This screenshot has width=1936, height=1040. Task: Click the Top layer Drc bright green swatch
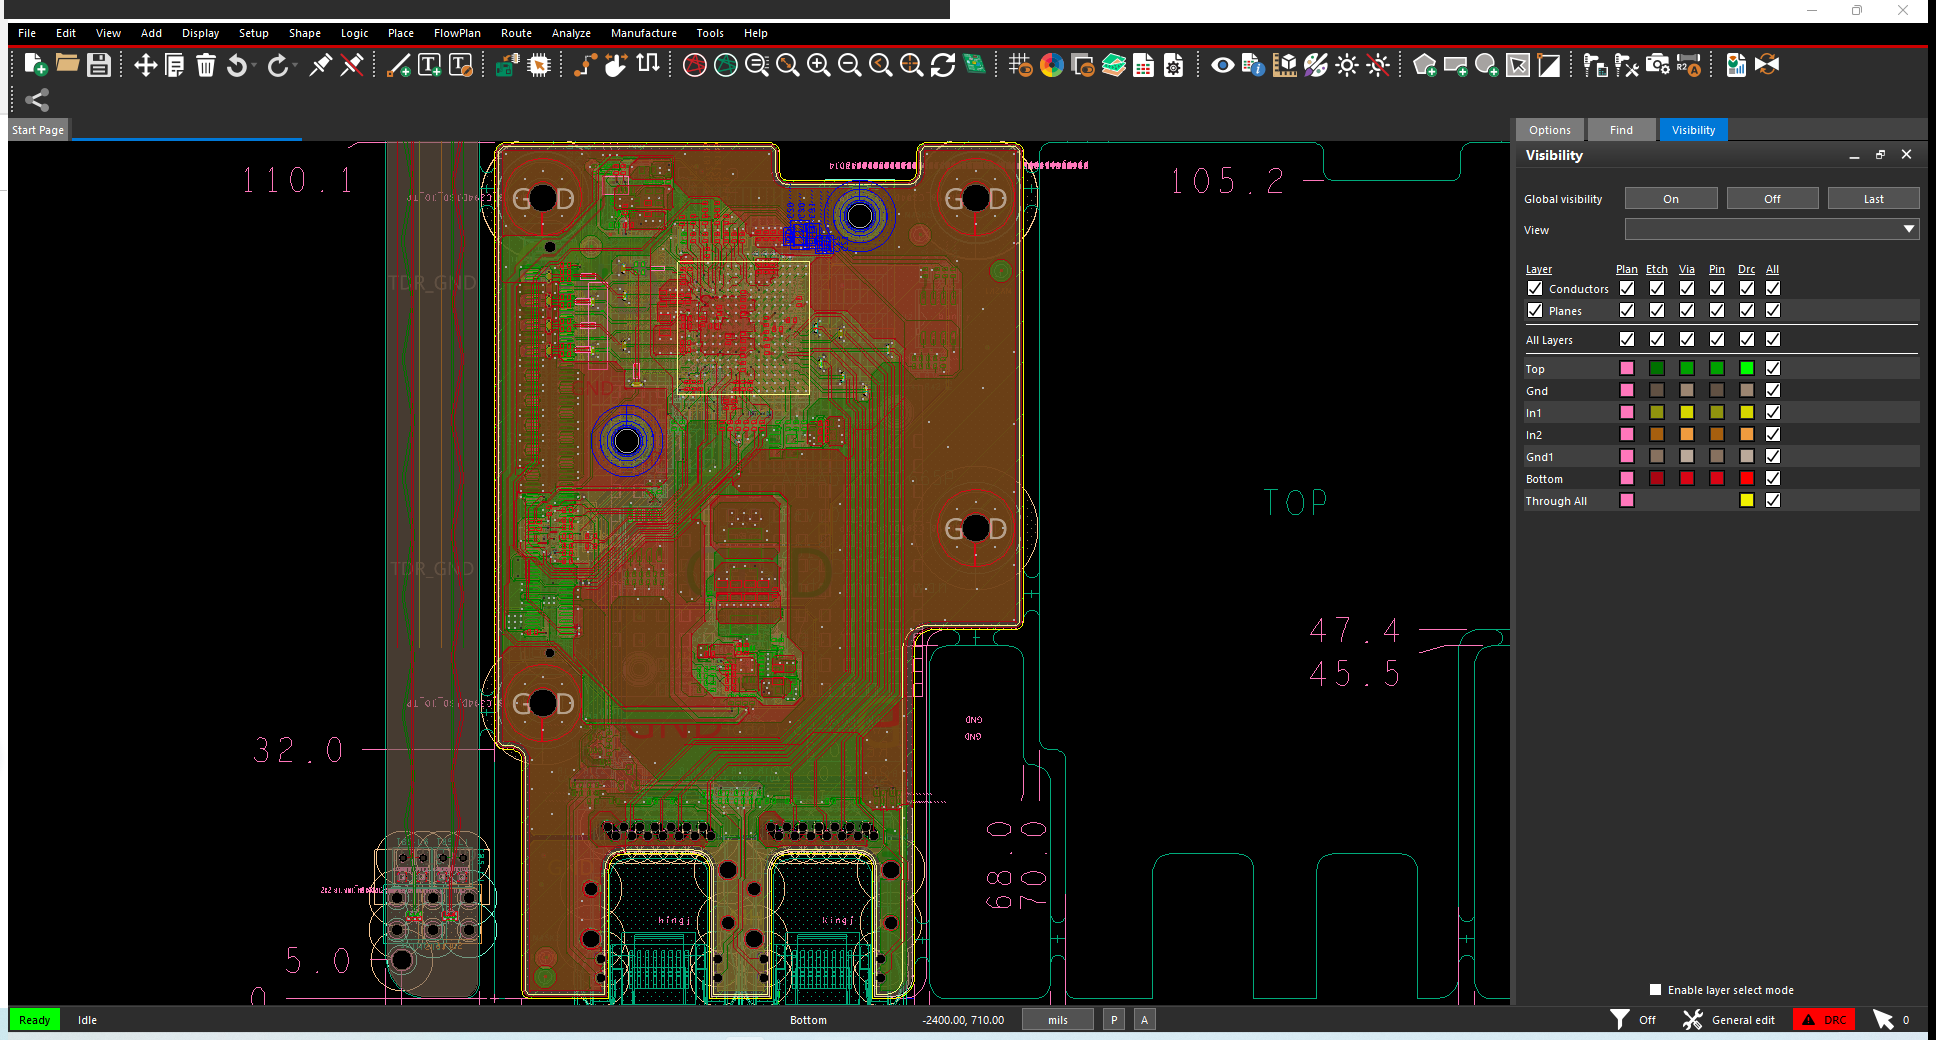tap(1747, 368)
